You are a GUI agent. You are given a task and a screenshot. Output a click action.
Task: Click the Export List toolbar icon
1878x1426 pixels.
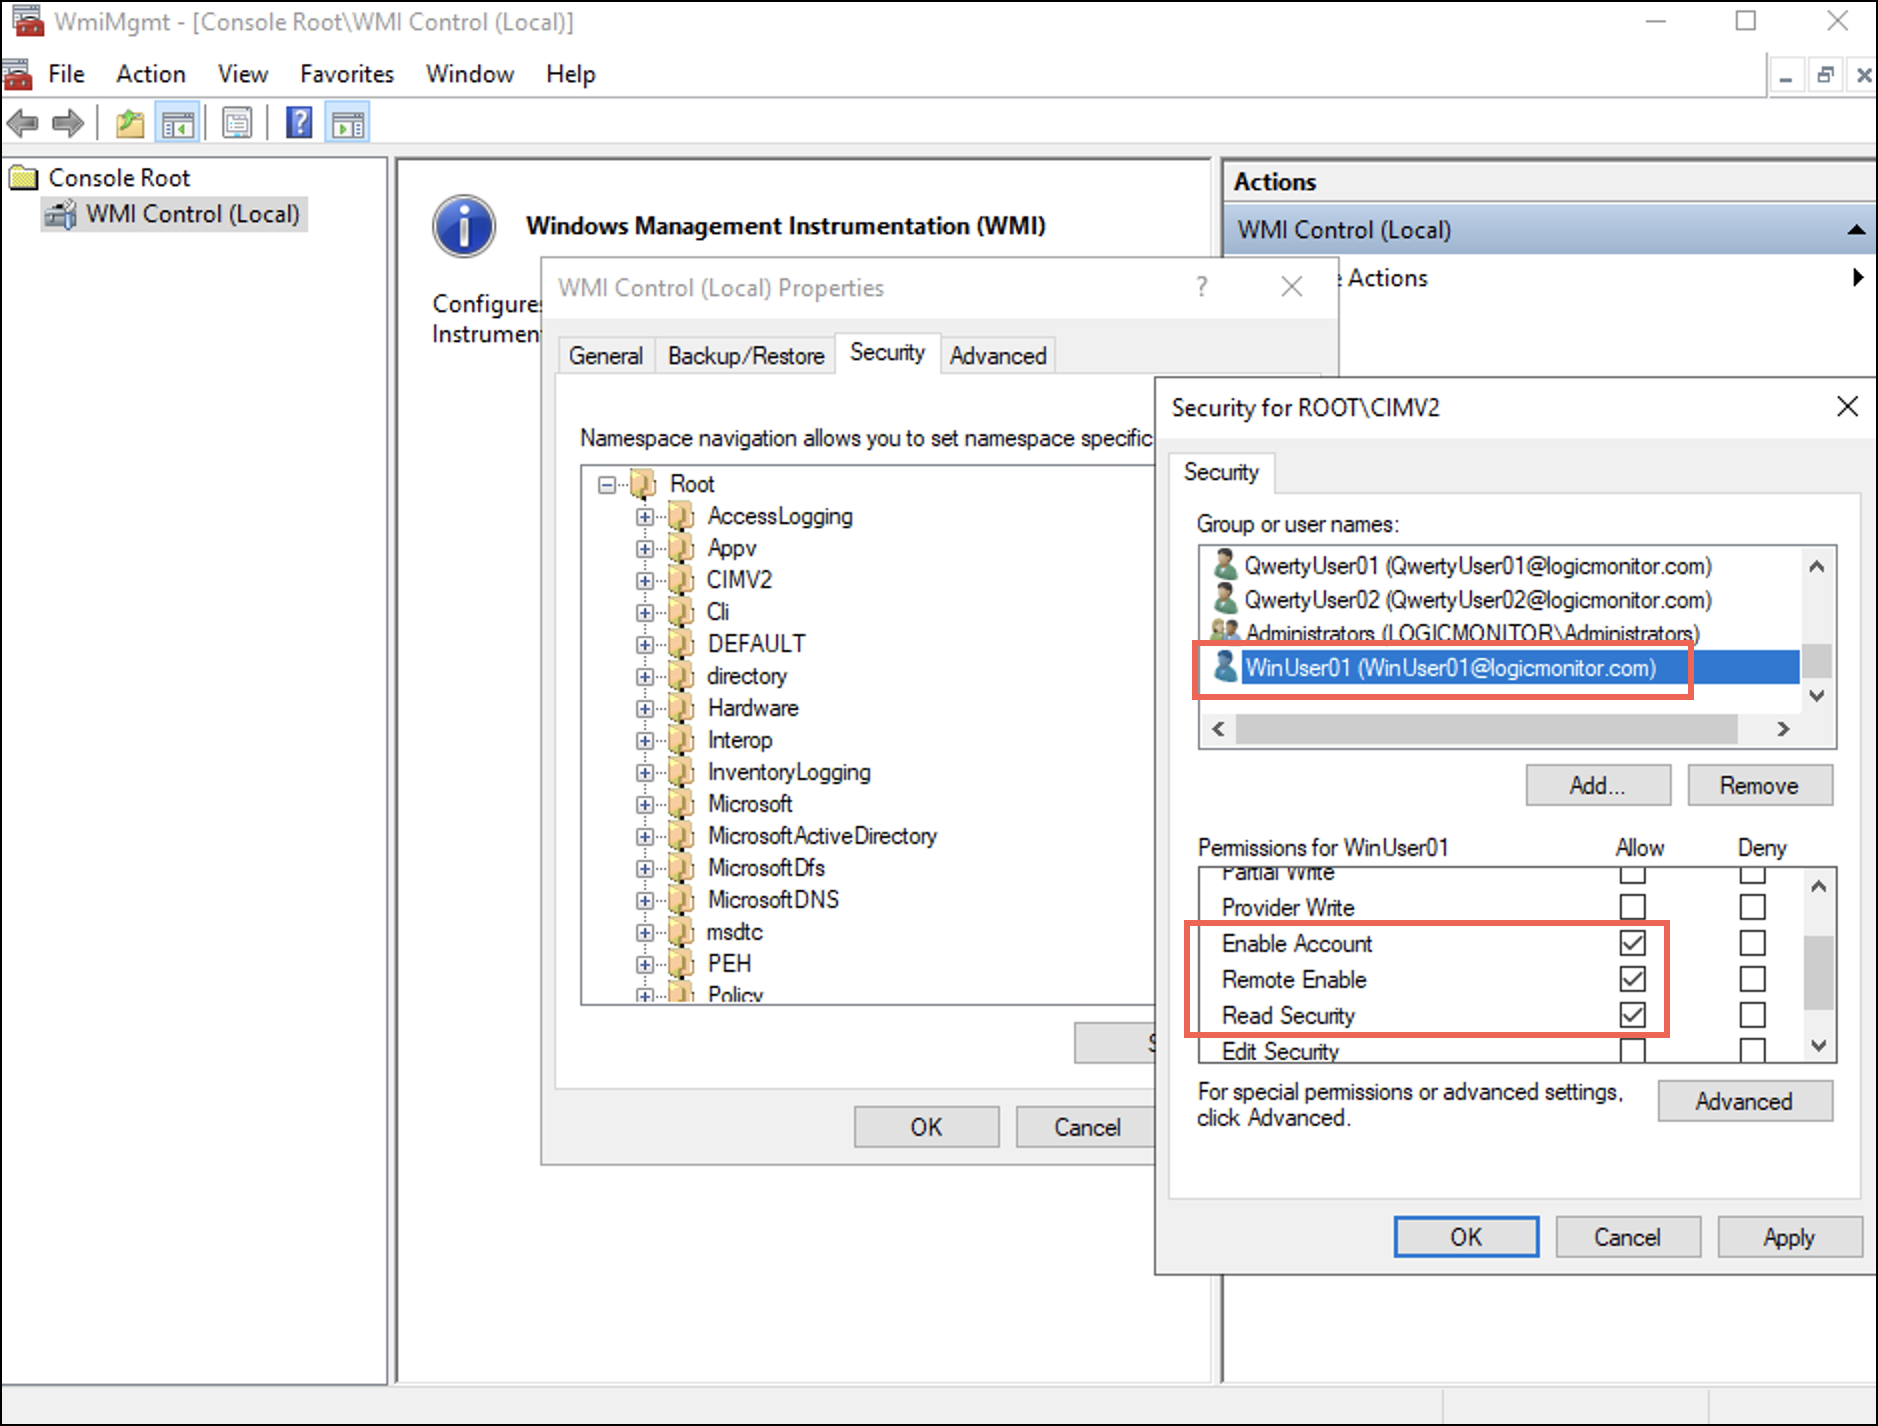[237, 124]
